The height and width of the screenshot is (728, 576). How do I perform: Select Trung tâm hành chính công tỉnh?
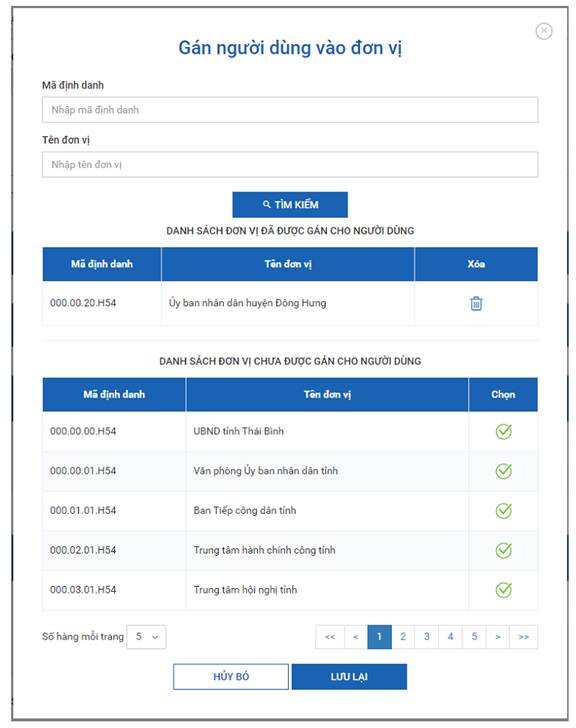coord(503,550)
